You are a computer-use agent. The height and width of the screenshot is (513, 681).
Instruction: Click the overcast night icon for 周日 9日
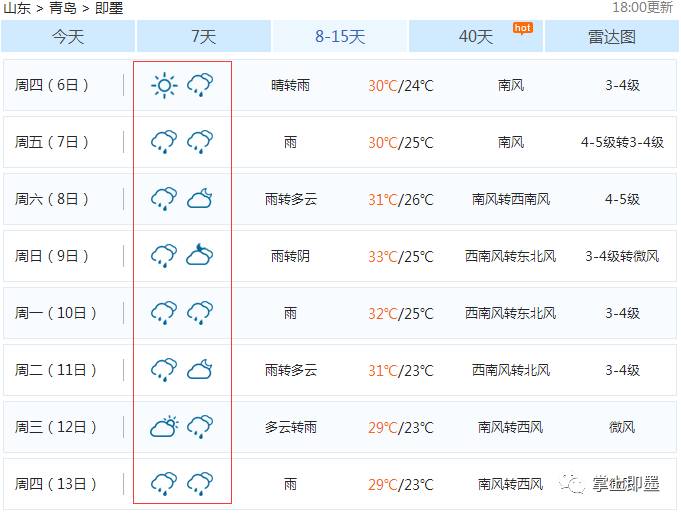(200, 256)
